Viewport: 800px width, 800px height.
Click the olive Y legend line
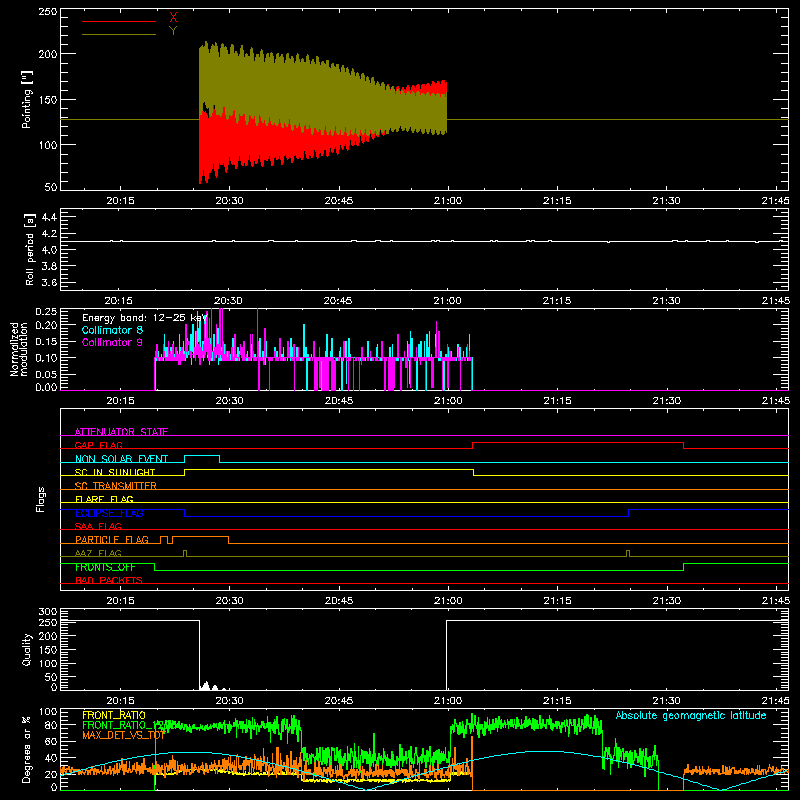[119, 35]
